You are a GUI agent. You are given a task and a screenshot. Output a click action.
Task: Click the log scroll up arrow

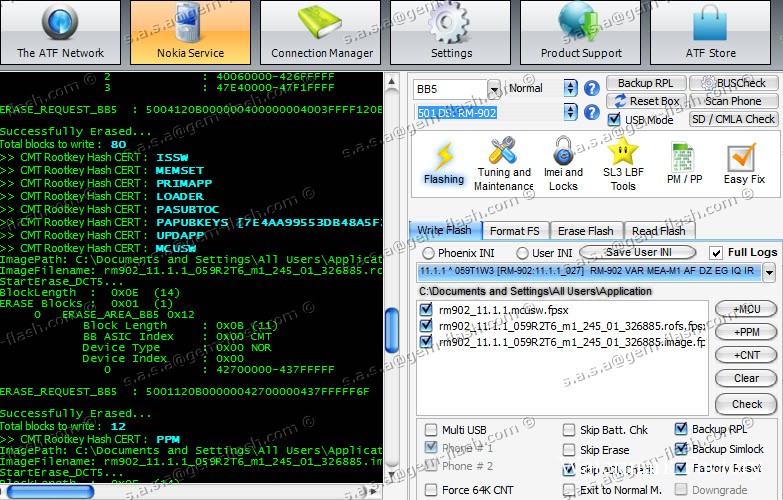tap(392, 81)
